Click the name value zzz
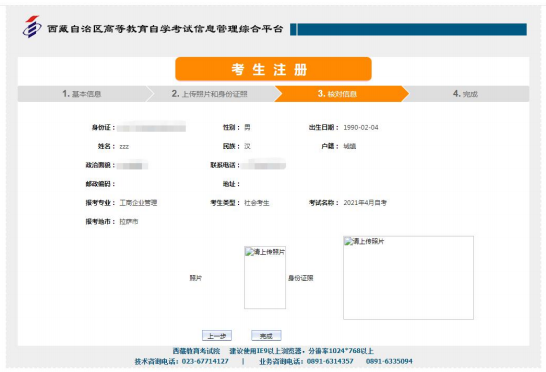 124,147
